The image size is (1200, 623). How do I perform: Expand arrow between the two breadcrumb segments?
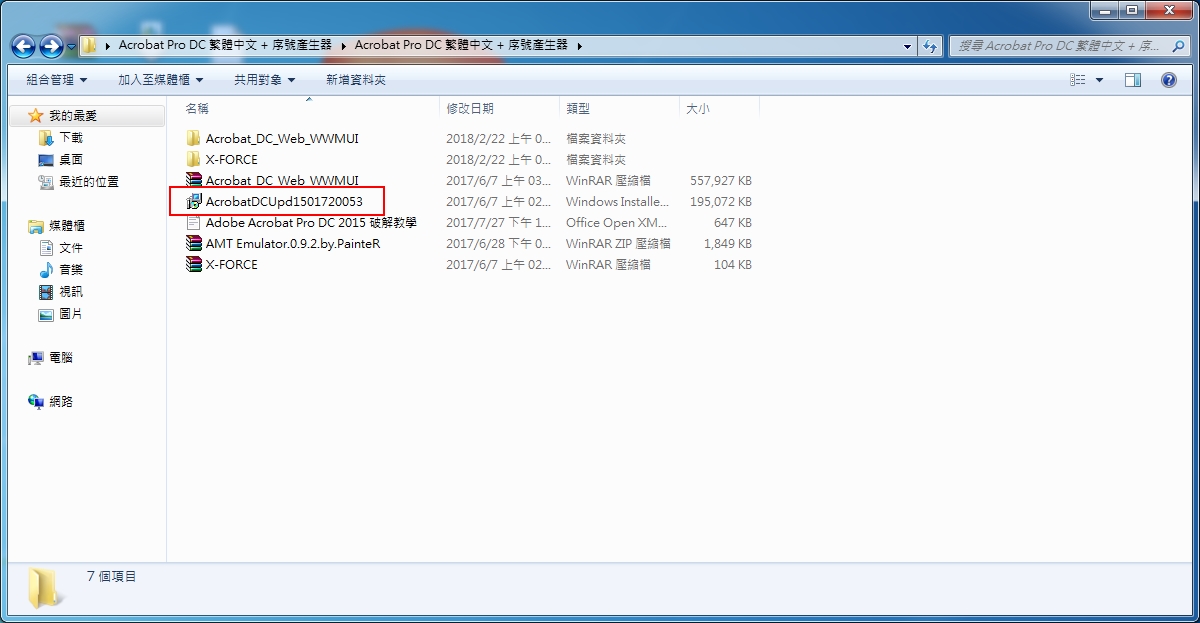pyautogui.click(x=344, y=46)
